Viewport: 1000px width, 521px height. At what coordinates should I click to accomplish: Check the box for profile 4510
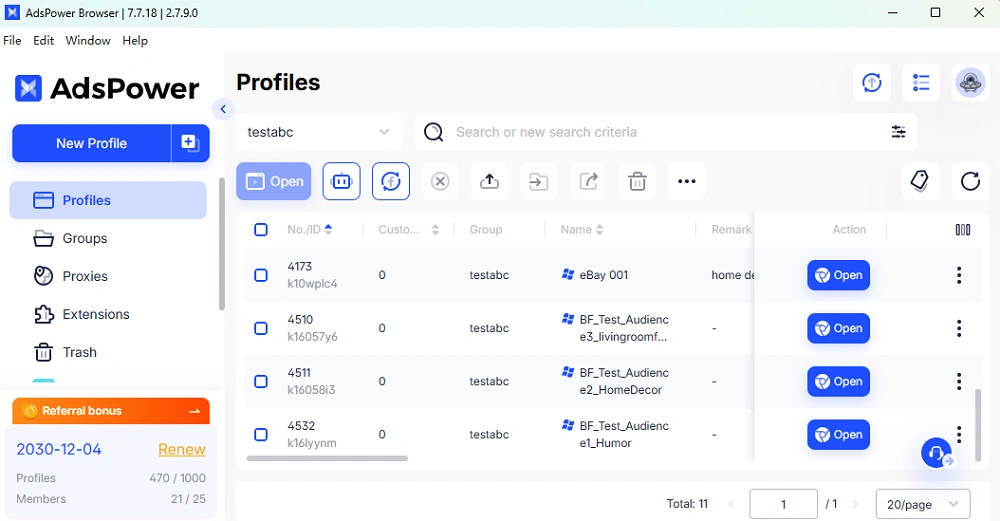[261, 328]
